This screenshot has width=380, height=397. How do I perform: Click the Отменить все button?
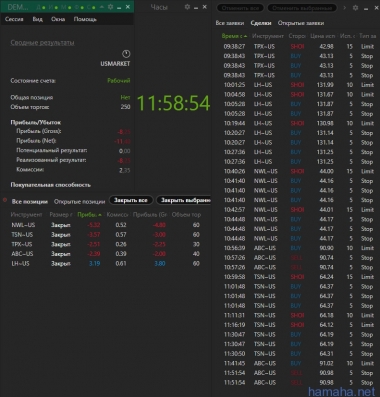pyautogui.click(x=240, y=8)
